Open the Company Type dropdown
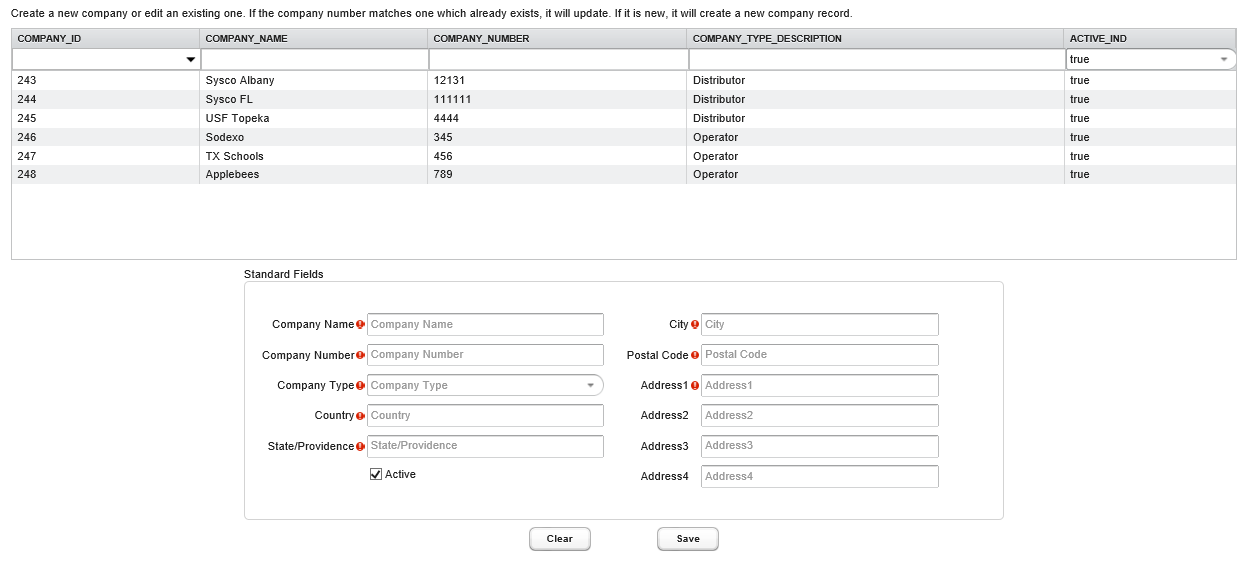 [589, 386]
